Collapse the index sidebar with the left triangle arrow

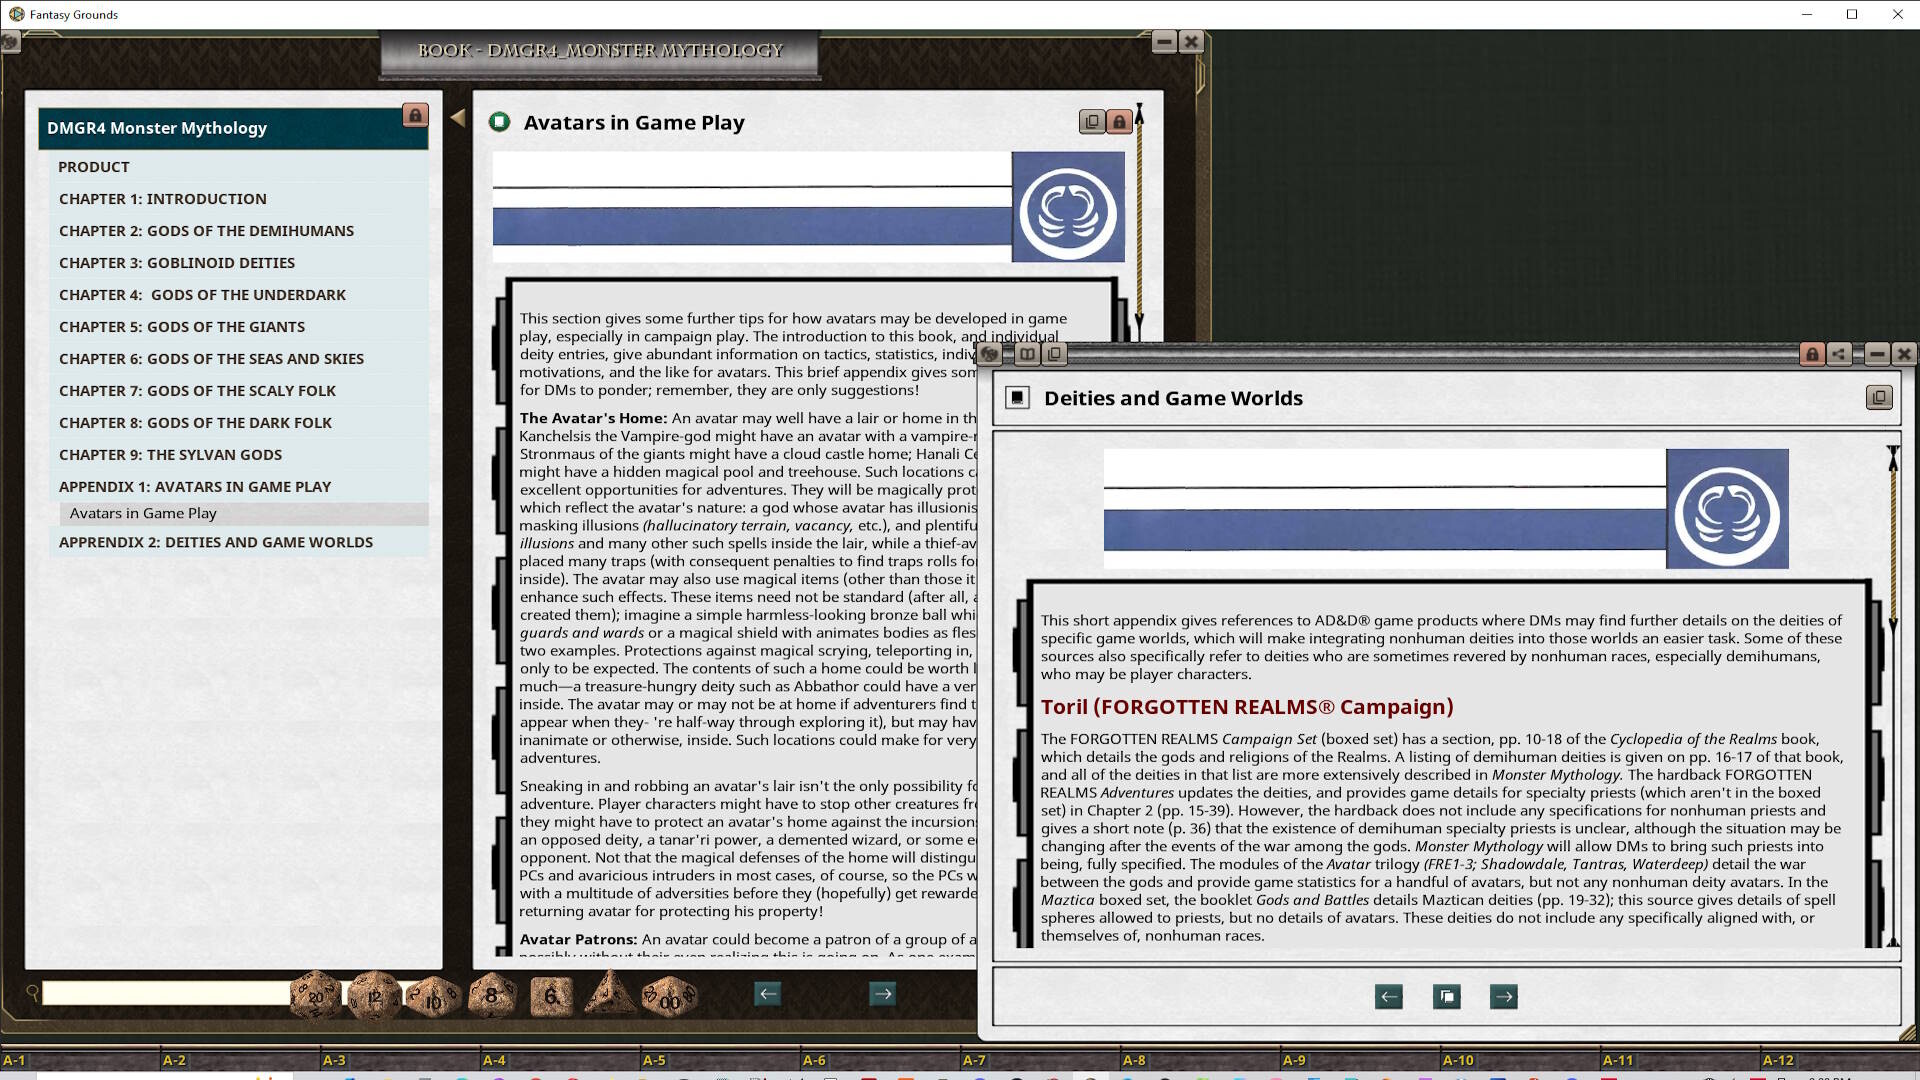pyautogui.click(x=458, y=117)
